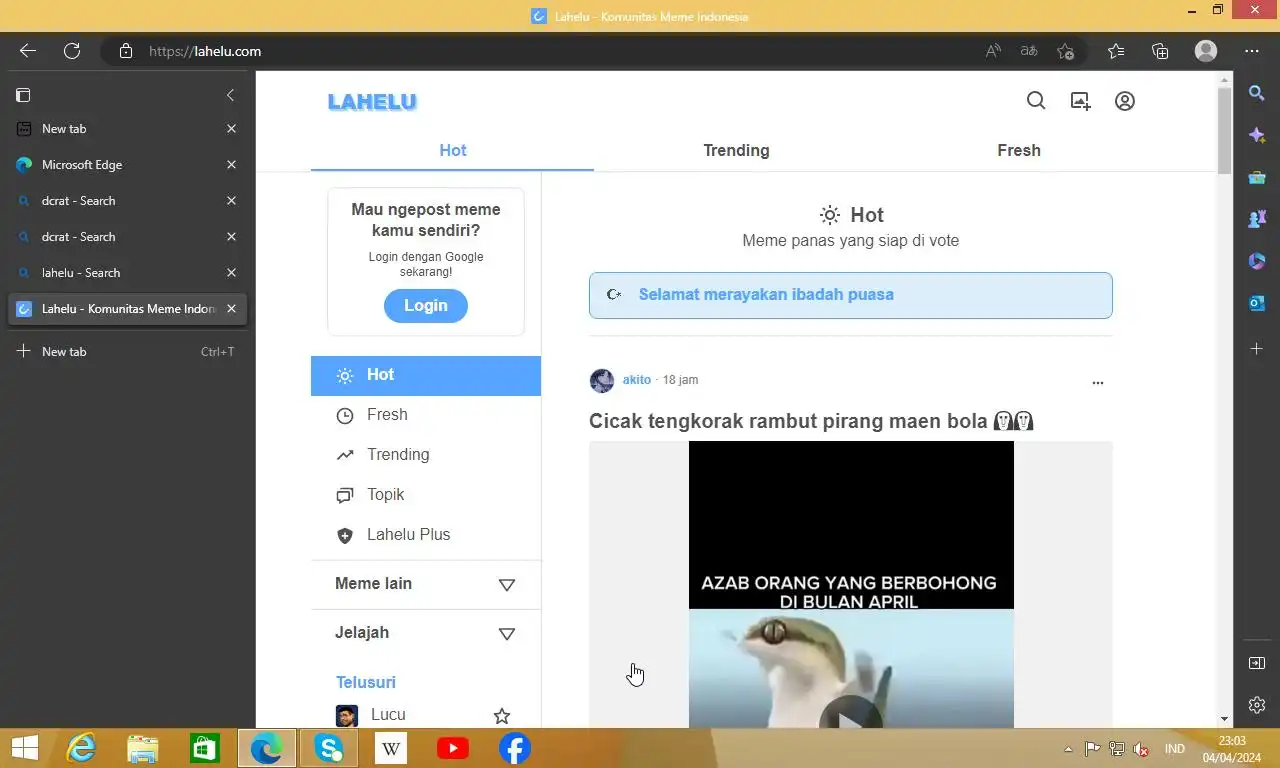Screen dimensions: 1280x768
Task: Open the Lucu topic link
Action: (x=388, y=715)
